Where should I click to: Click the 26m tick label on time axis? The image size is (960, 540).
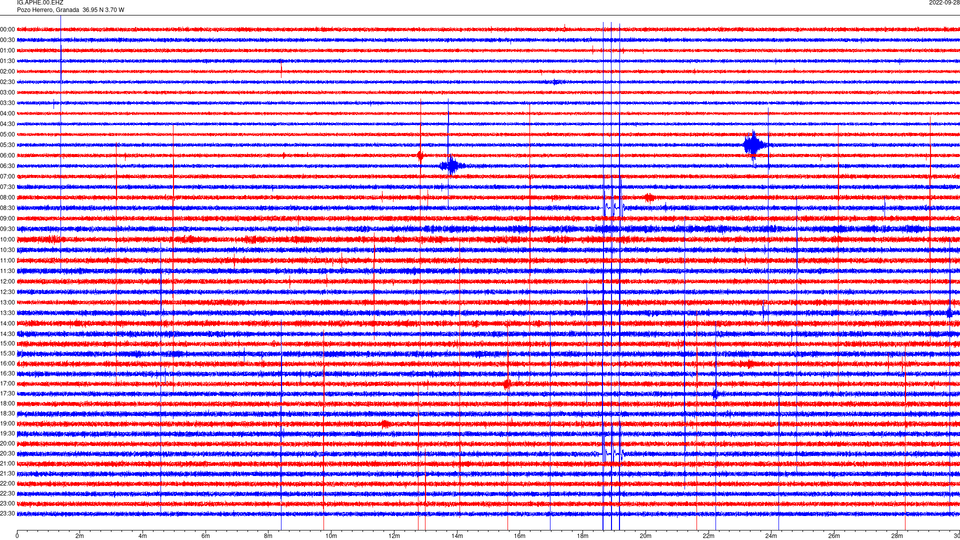(x=834, y=536)
